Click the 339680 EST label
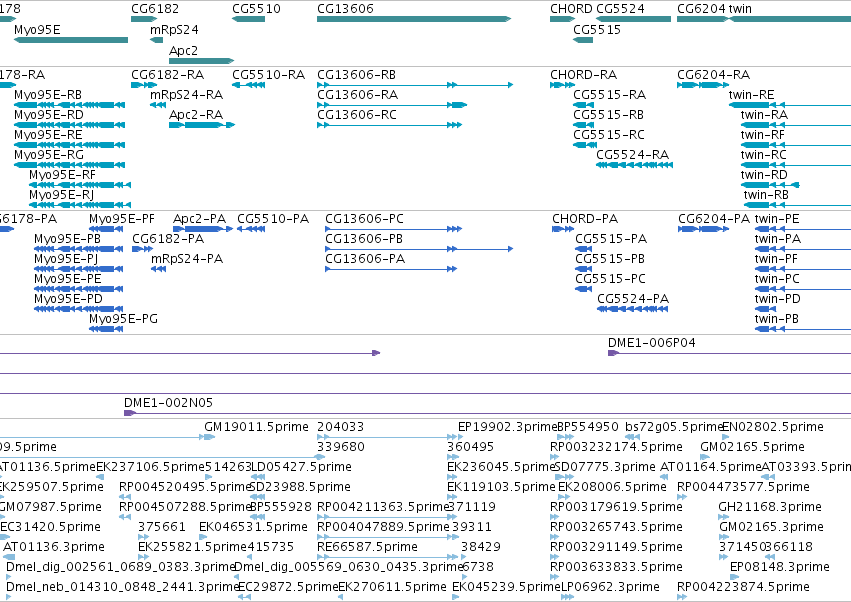 (340, 447)
